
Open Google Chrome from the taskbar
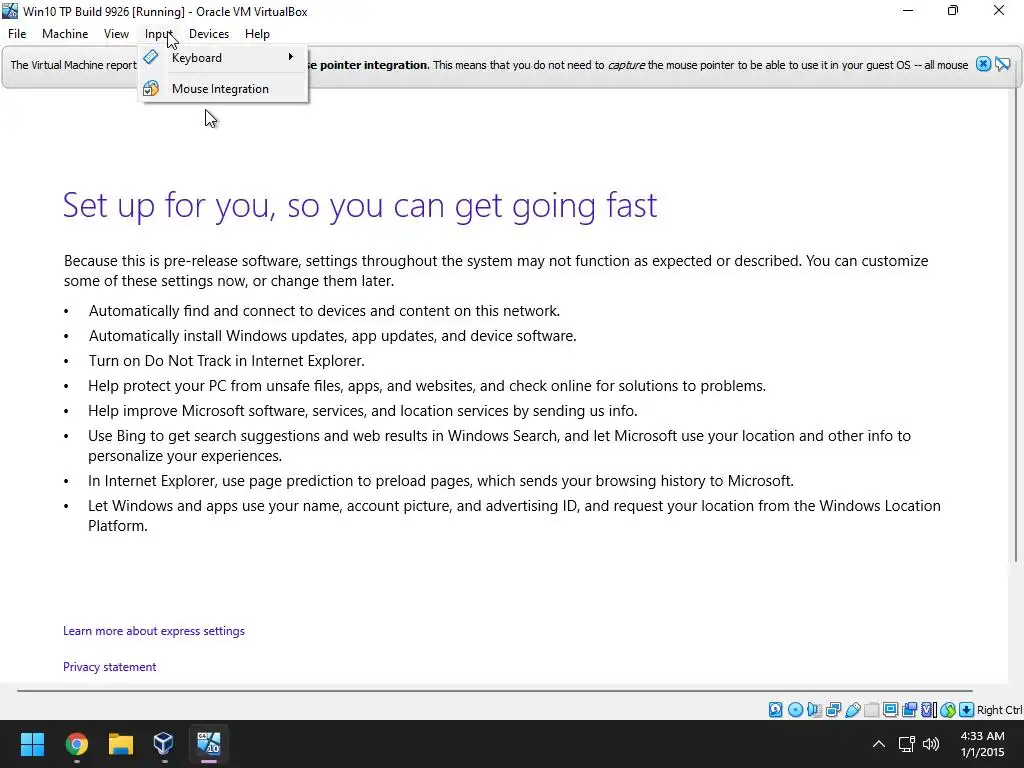point(77,744)
